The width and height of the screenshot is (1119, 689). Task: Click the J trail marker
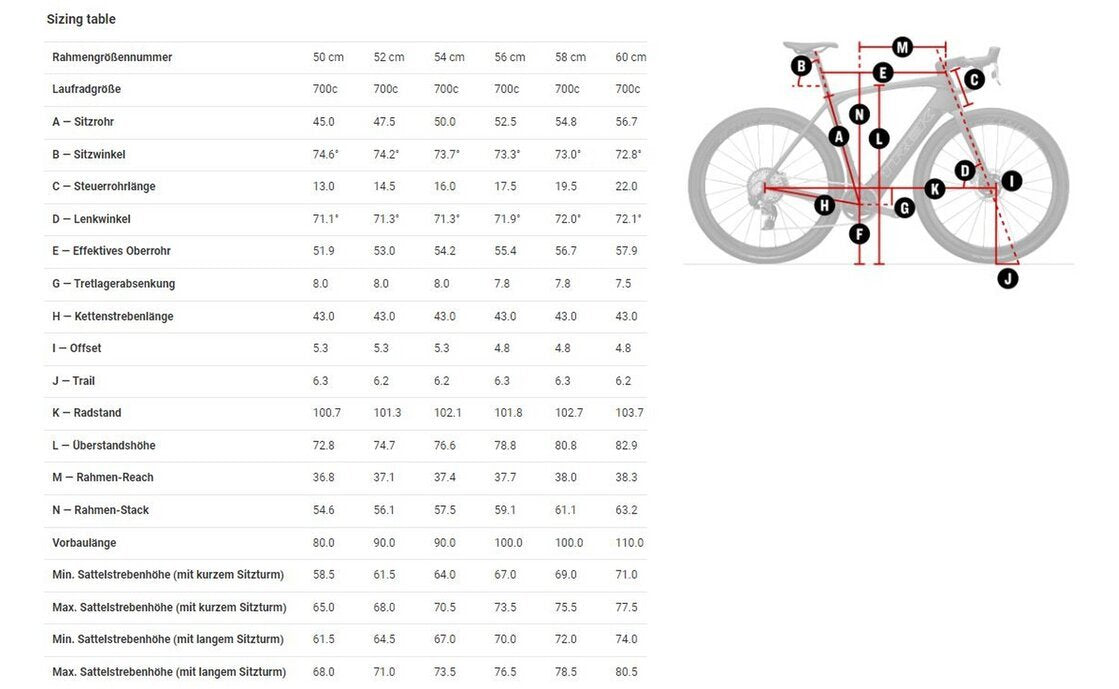1008,278
